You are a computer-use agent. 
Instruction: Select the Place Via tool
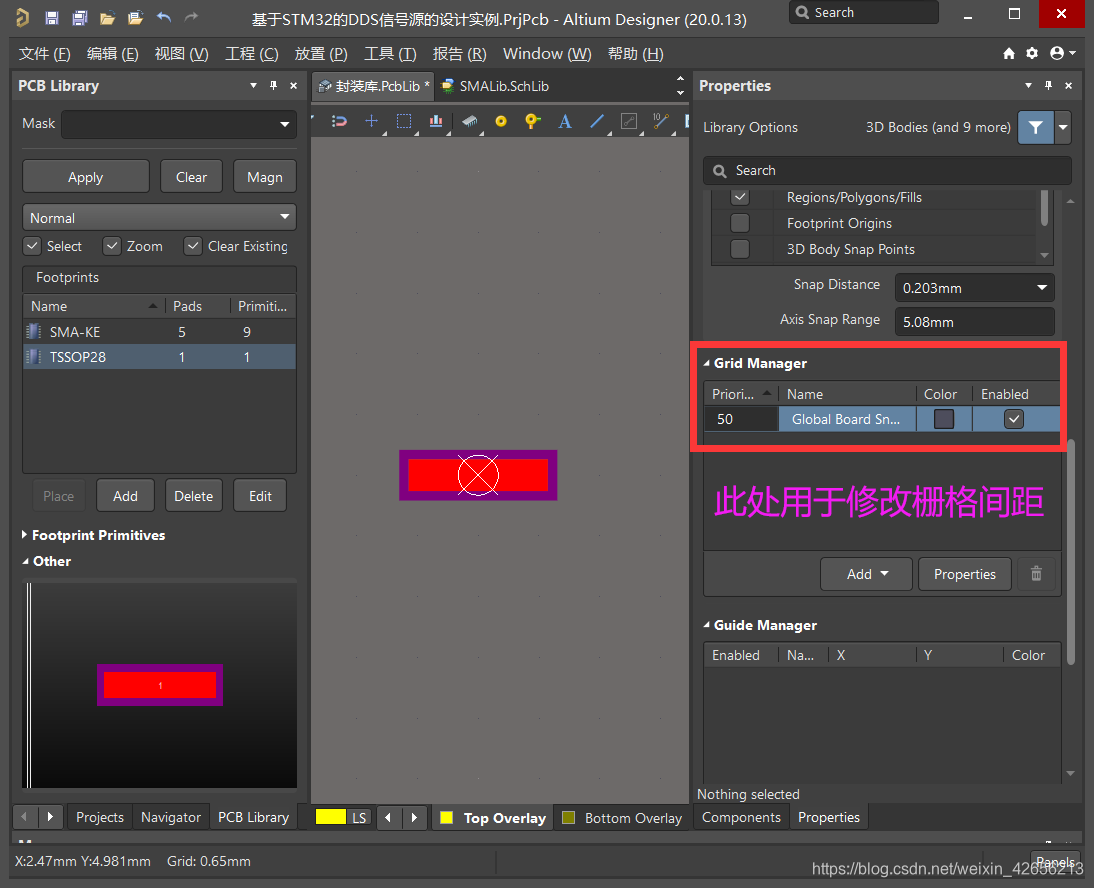click(532, 121)
